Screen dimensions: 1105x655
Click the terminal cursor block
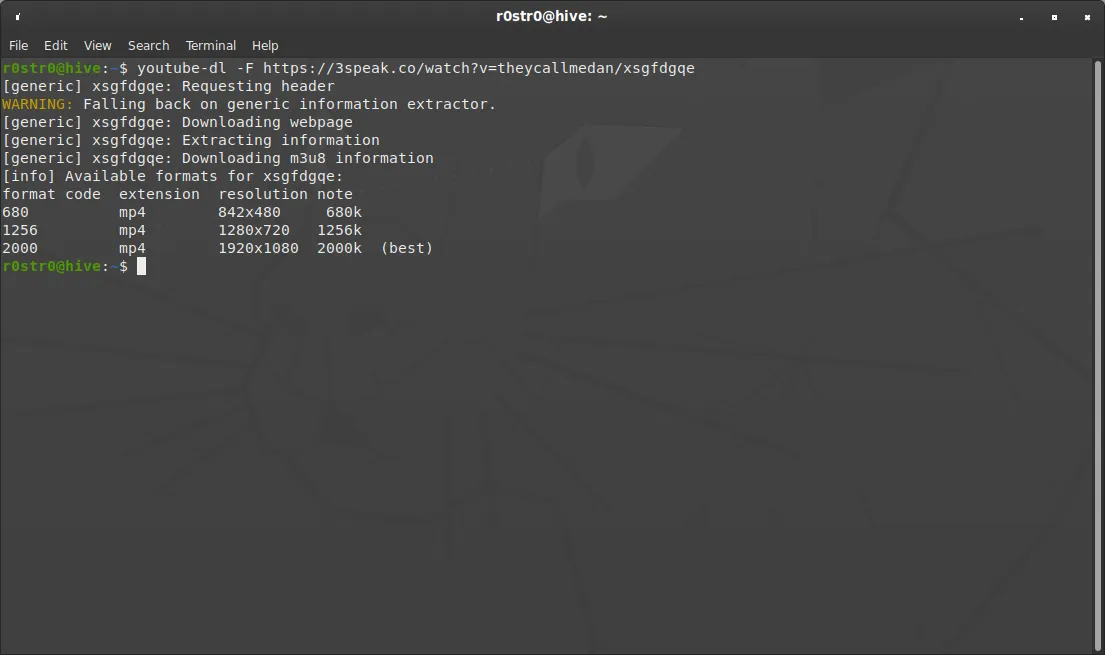pyautogui.click(x=142, y=267)
